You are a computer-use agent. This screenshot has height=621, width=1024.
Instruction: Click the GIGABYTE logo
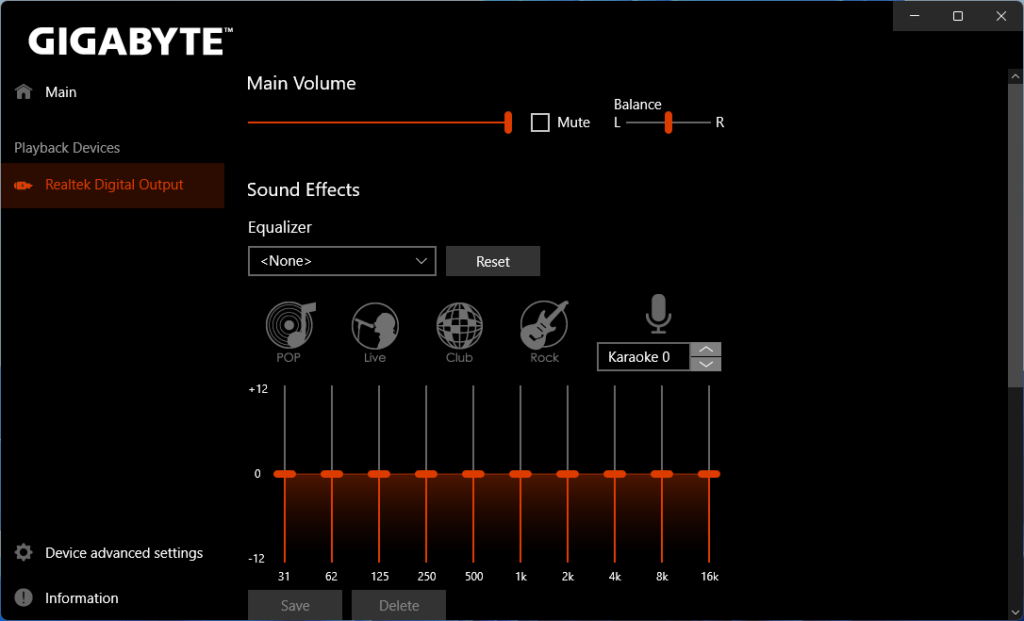[x=126, y=42]
